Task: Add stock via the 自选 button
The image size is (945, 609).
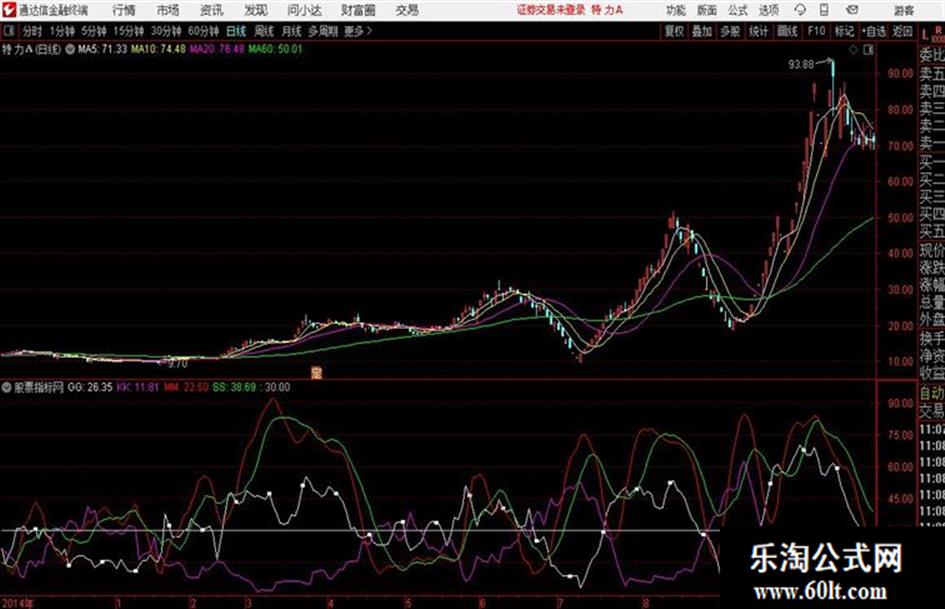Action: point(874,31)
